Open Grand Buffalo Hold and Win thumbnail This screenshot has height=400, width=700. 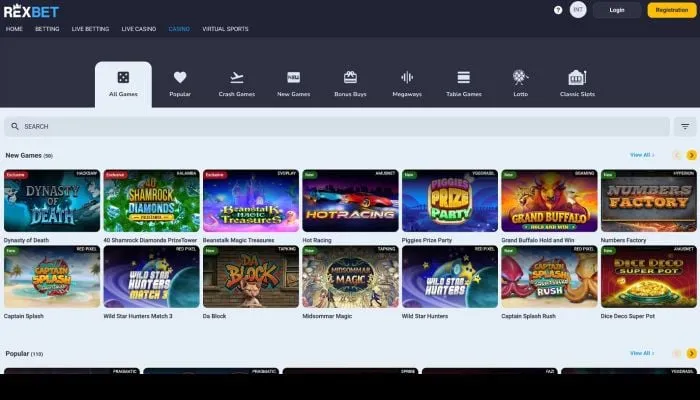point(549,200)
